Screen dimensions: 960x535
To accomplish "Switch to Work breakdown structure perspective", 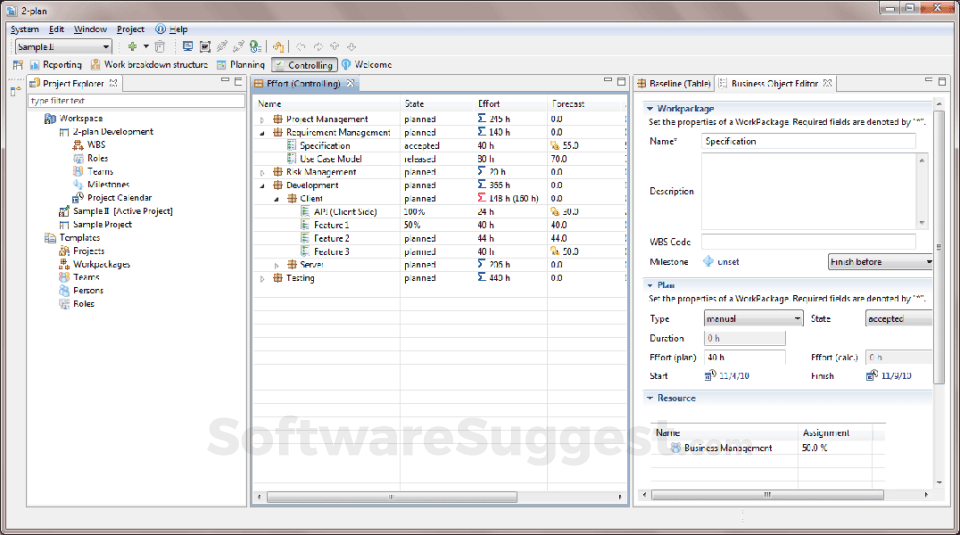I will pos(149,64).
